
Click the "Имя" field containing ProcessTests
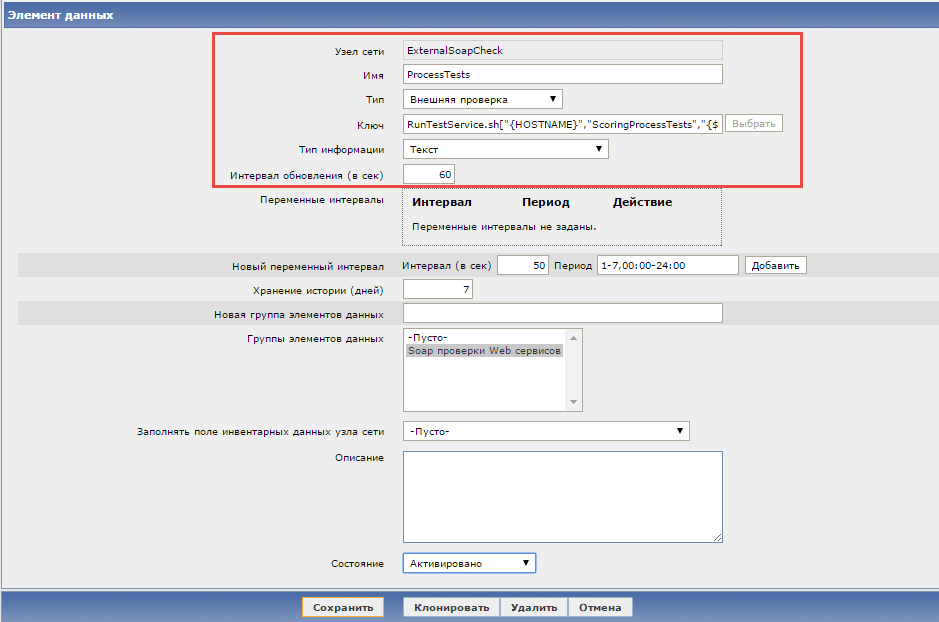[x=560, y=73]
